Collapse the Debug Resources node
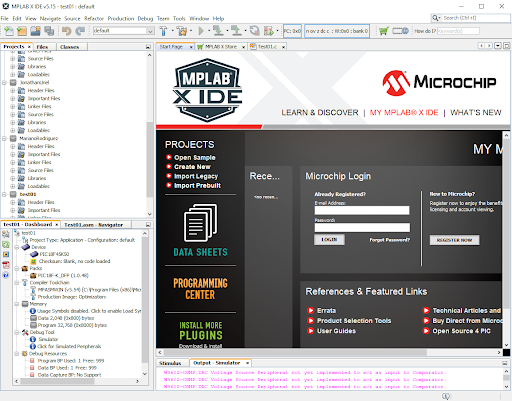Screen dimensions: 512x401 pyautogui.click(x=17, y=353)
